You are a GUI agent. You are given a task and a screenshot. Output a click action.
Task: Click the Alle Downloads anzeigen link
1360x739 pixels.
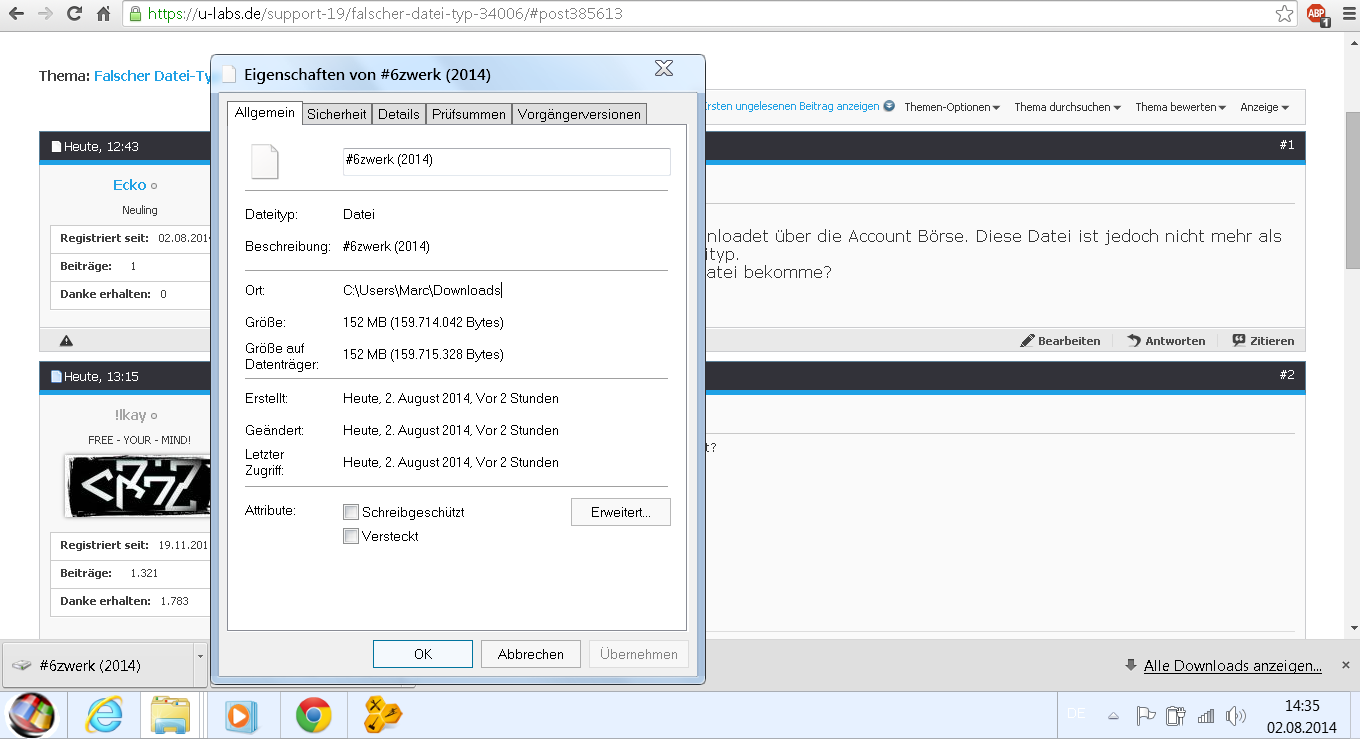tap(1232, 666)
